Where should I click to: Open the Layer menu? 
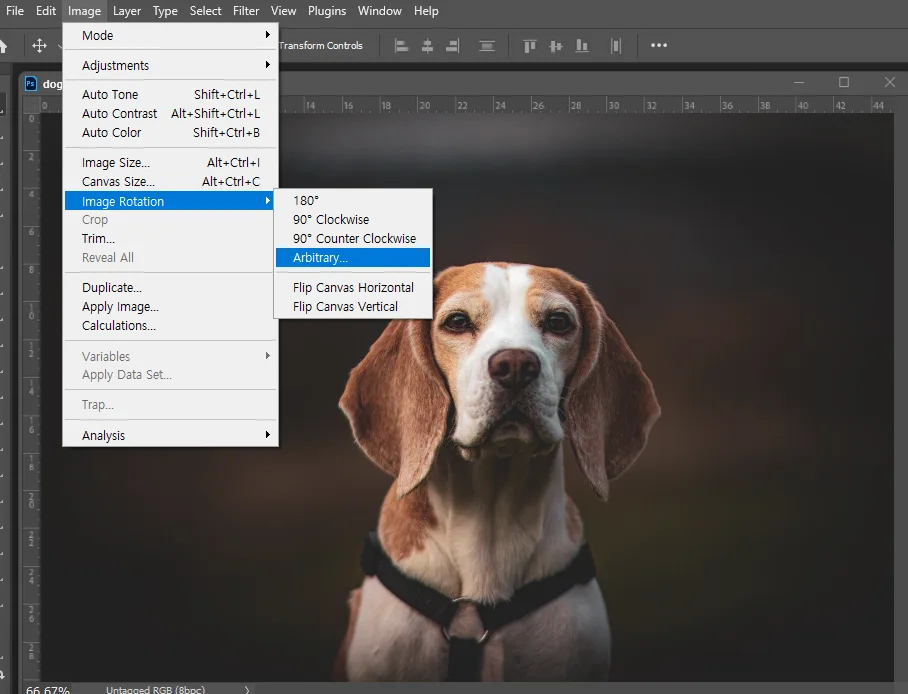tap(127, 11)
